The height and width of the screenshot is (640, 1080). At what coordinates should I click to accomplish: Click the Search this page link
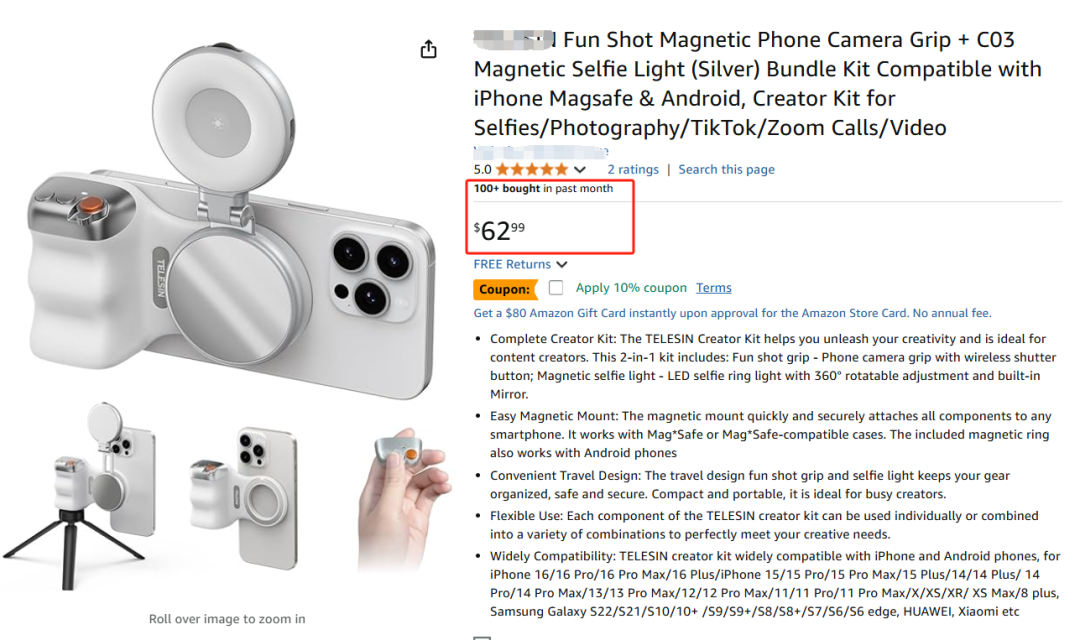pos(727,169)
